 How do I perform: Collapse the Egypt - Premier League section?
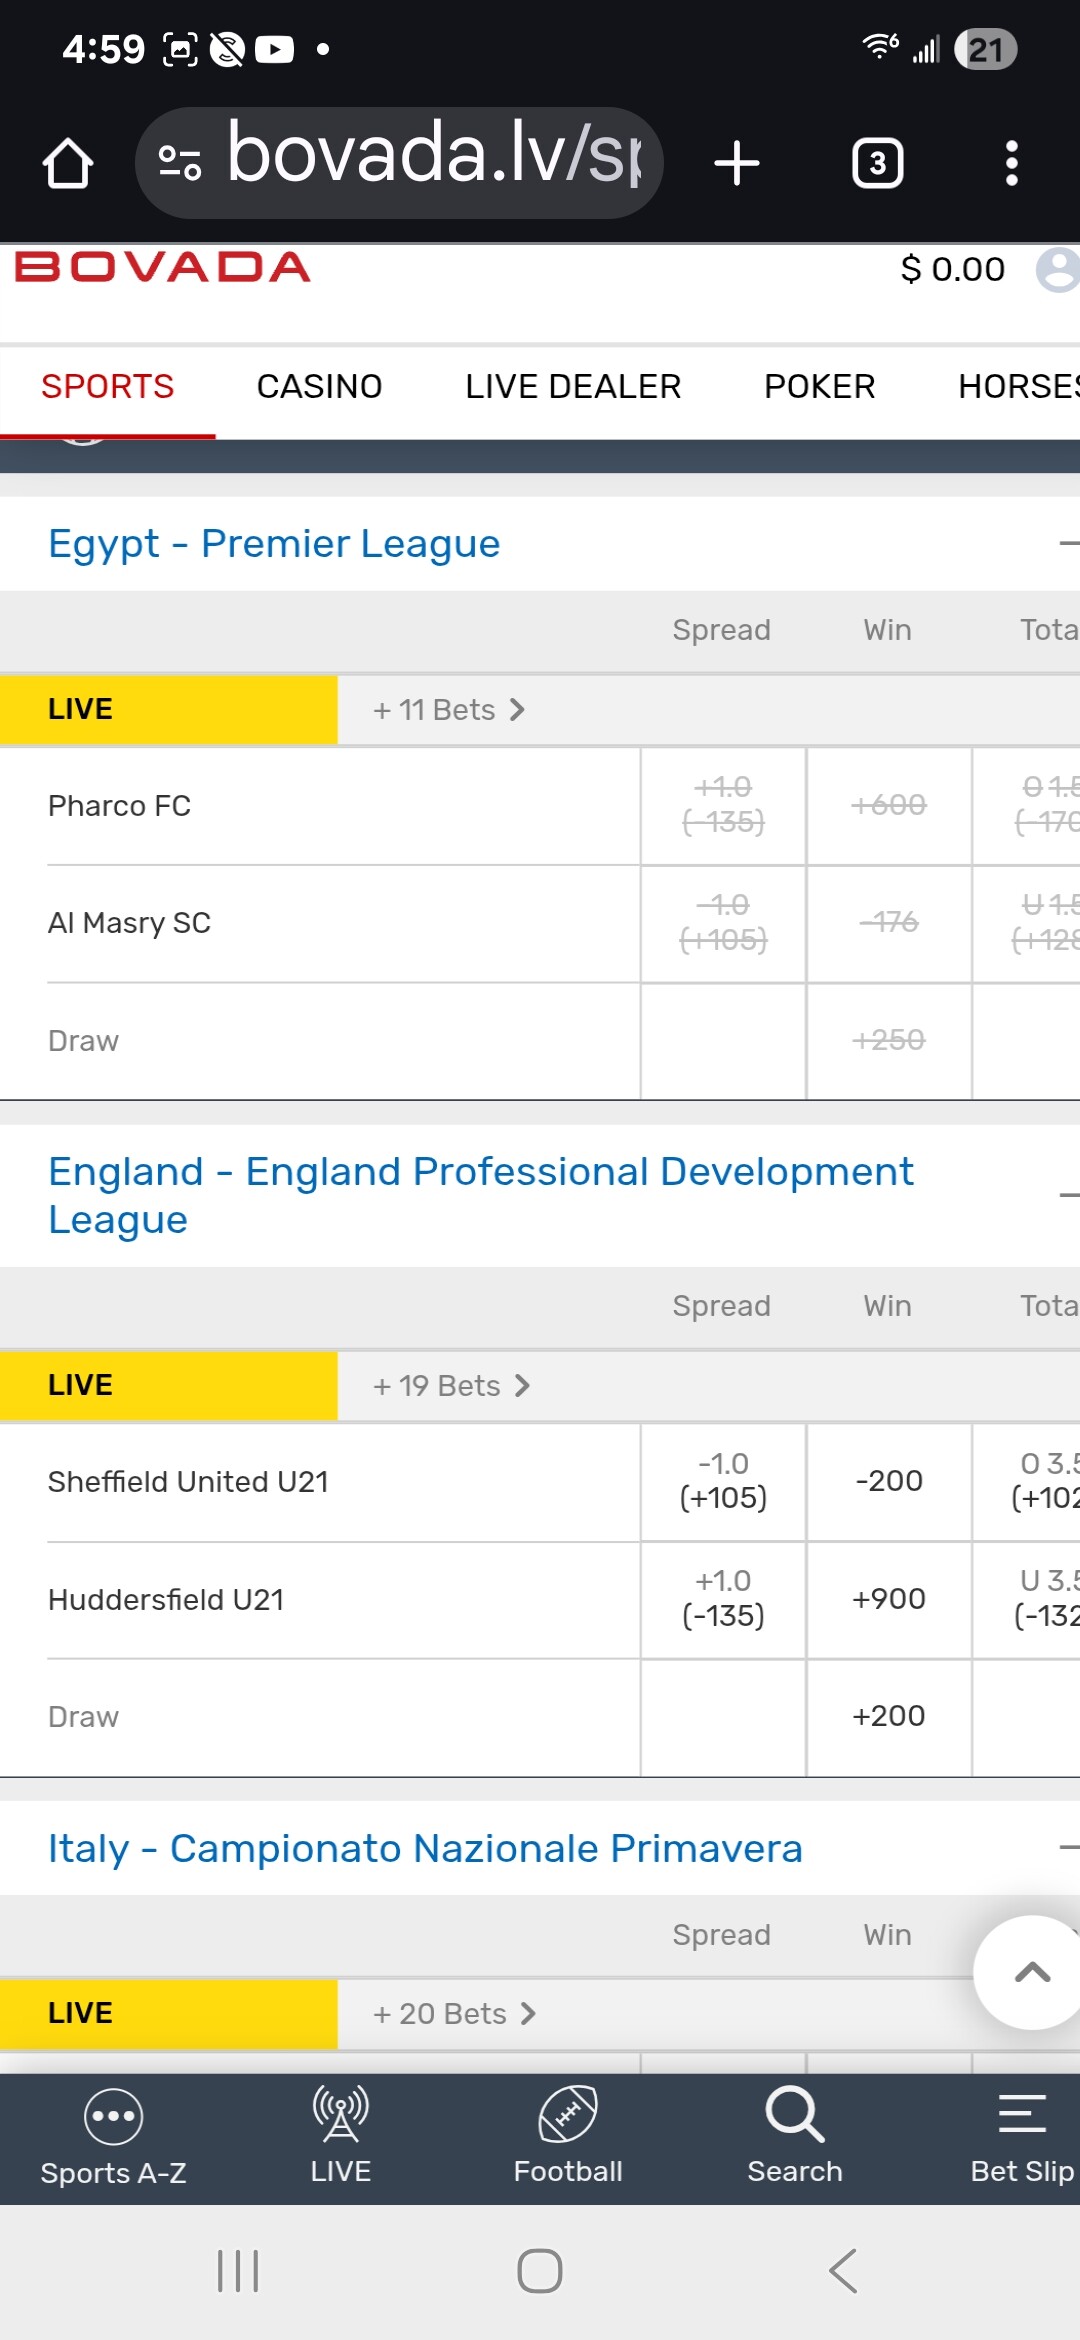pos(1067,544)
